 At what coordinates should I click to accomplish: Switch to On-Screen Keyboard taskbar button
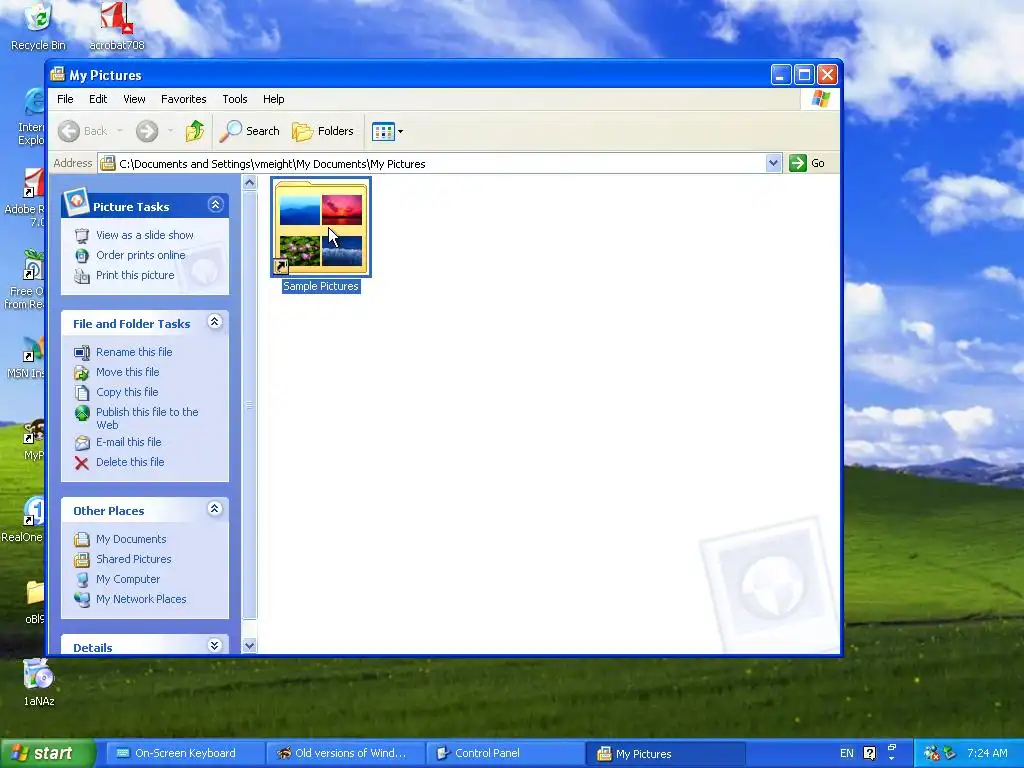point(184,754)
